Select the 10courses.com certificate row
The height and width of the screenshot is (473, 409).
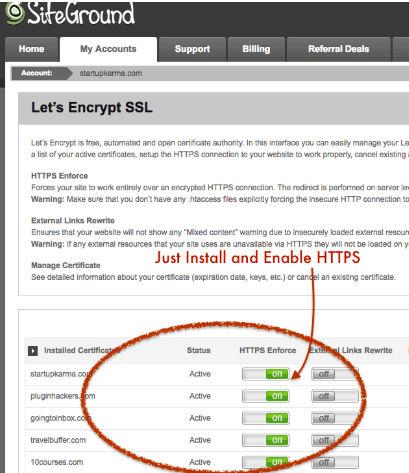[x=217, y=462]
